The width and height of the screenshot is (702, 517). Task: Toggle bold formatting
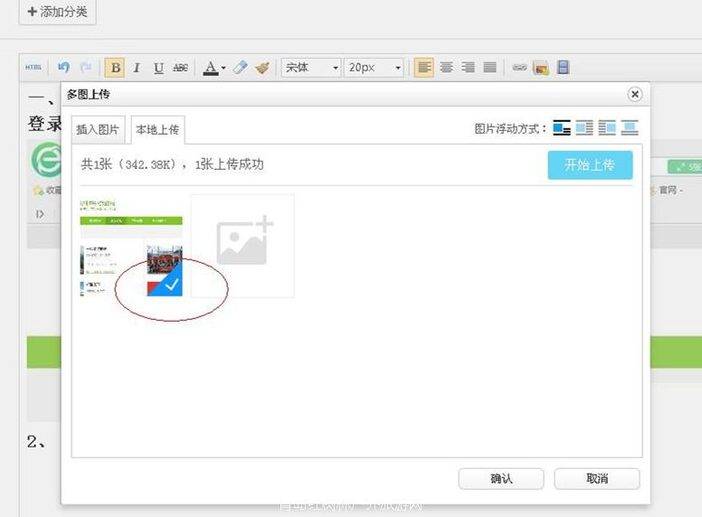(115, 68)
